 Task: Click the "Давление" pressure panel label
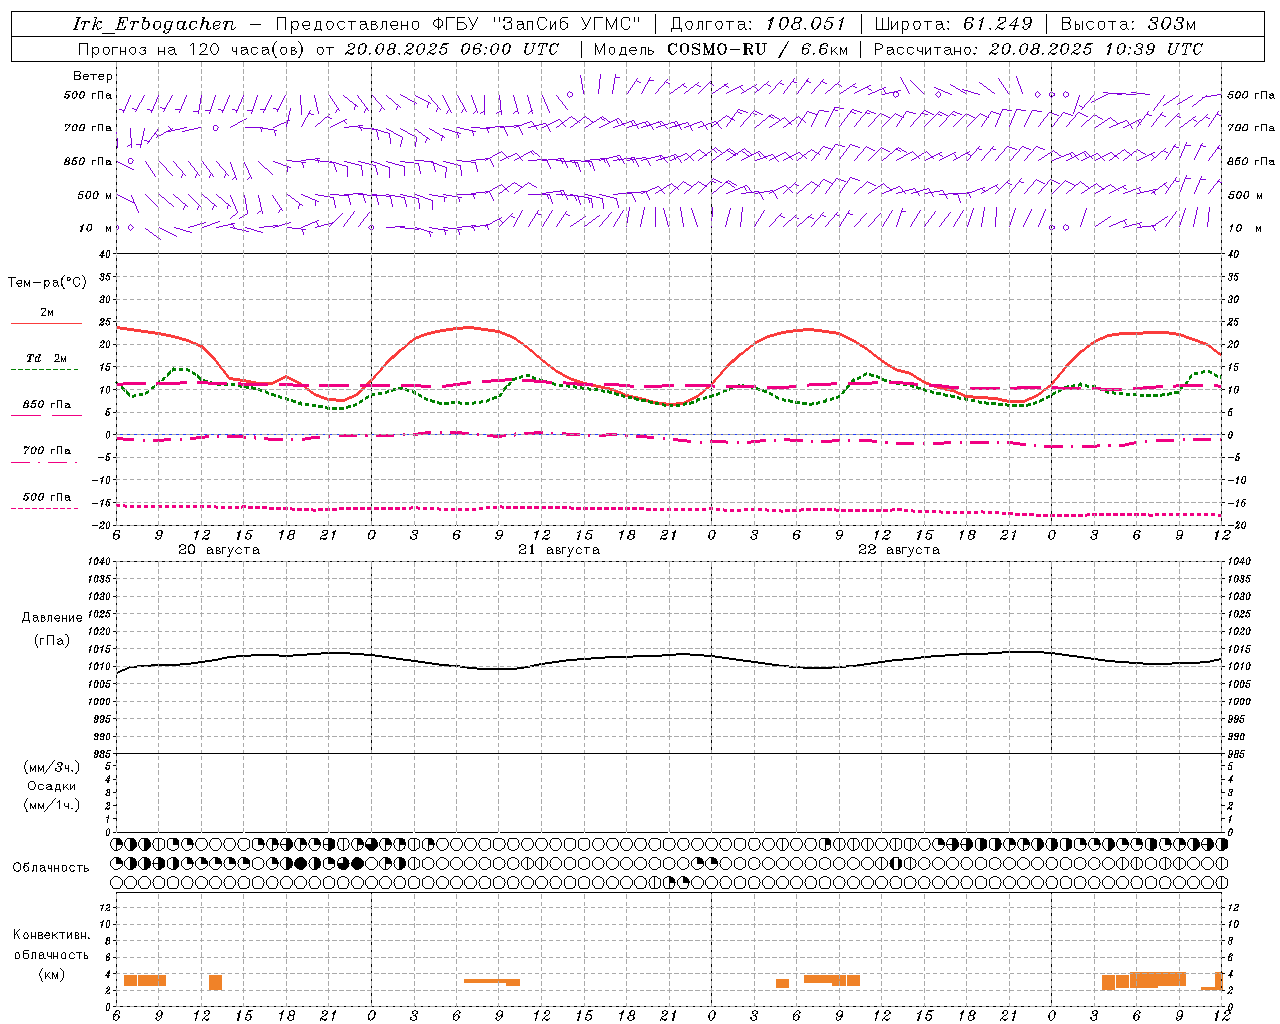tap(52, 618)
